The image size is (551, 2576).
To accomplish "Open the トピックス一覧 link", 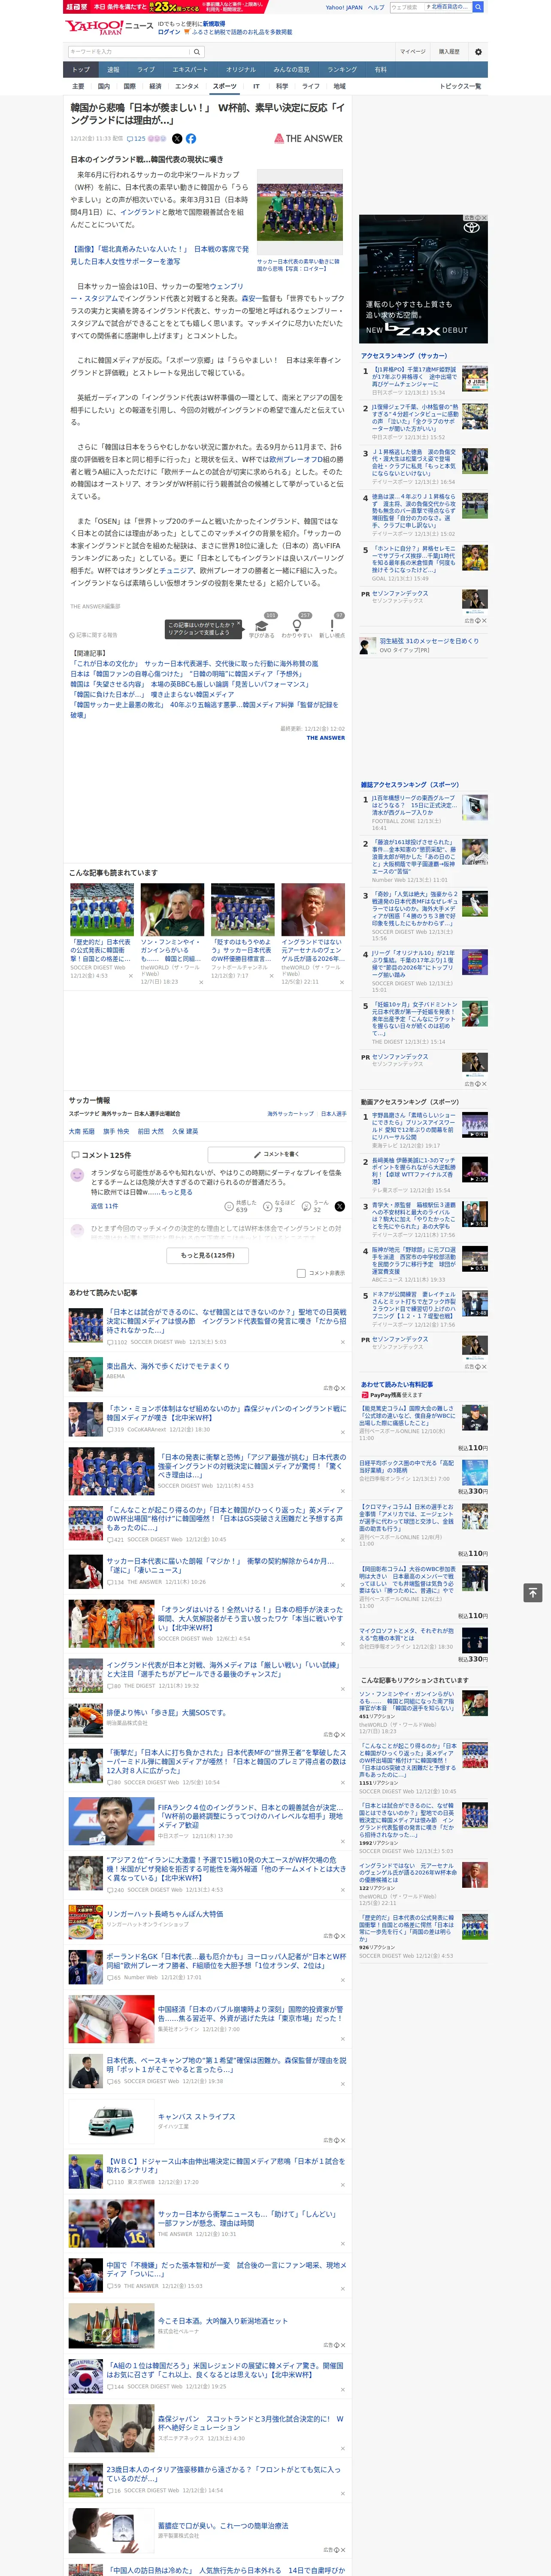I will [x=460, y=86].
